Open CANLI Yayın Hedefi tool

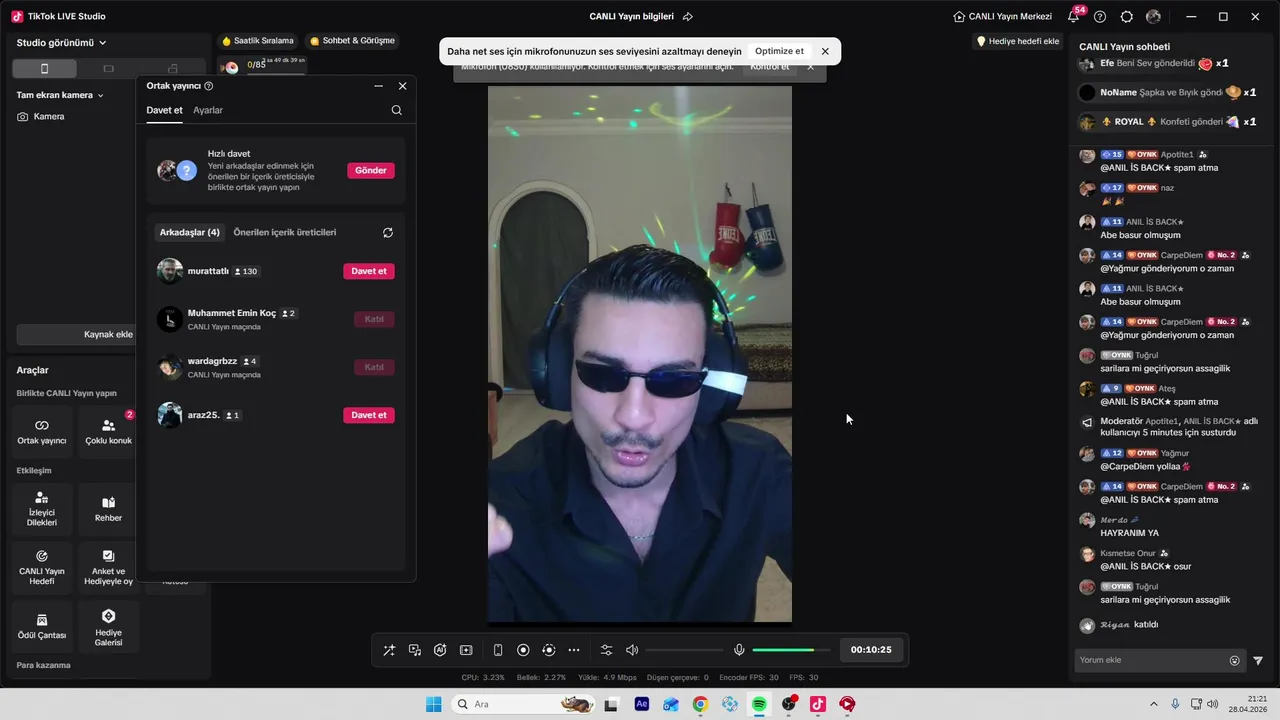42,568
